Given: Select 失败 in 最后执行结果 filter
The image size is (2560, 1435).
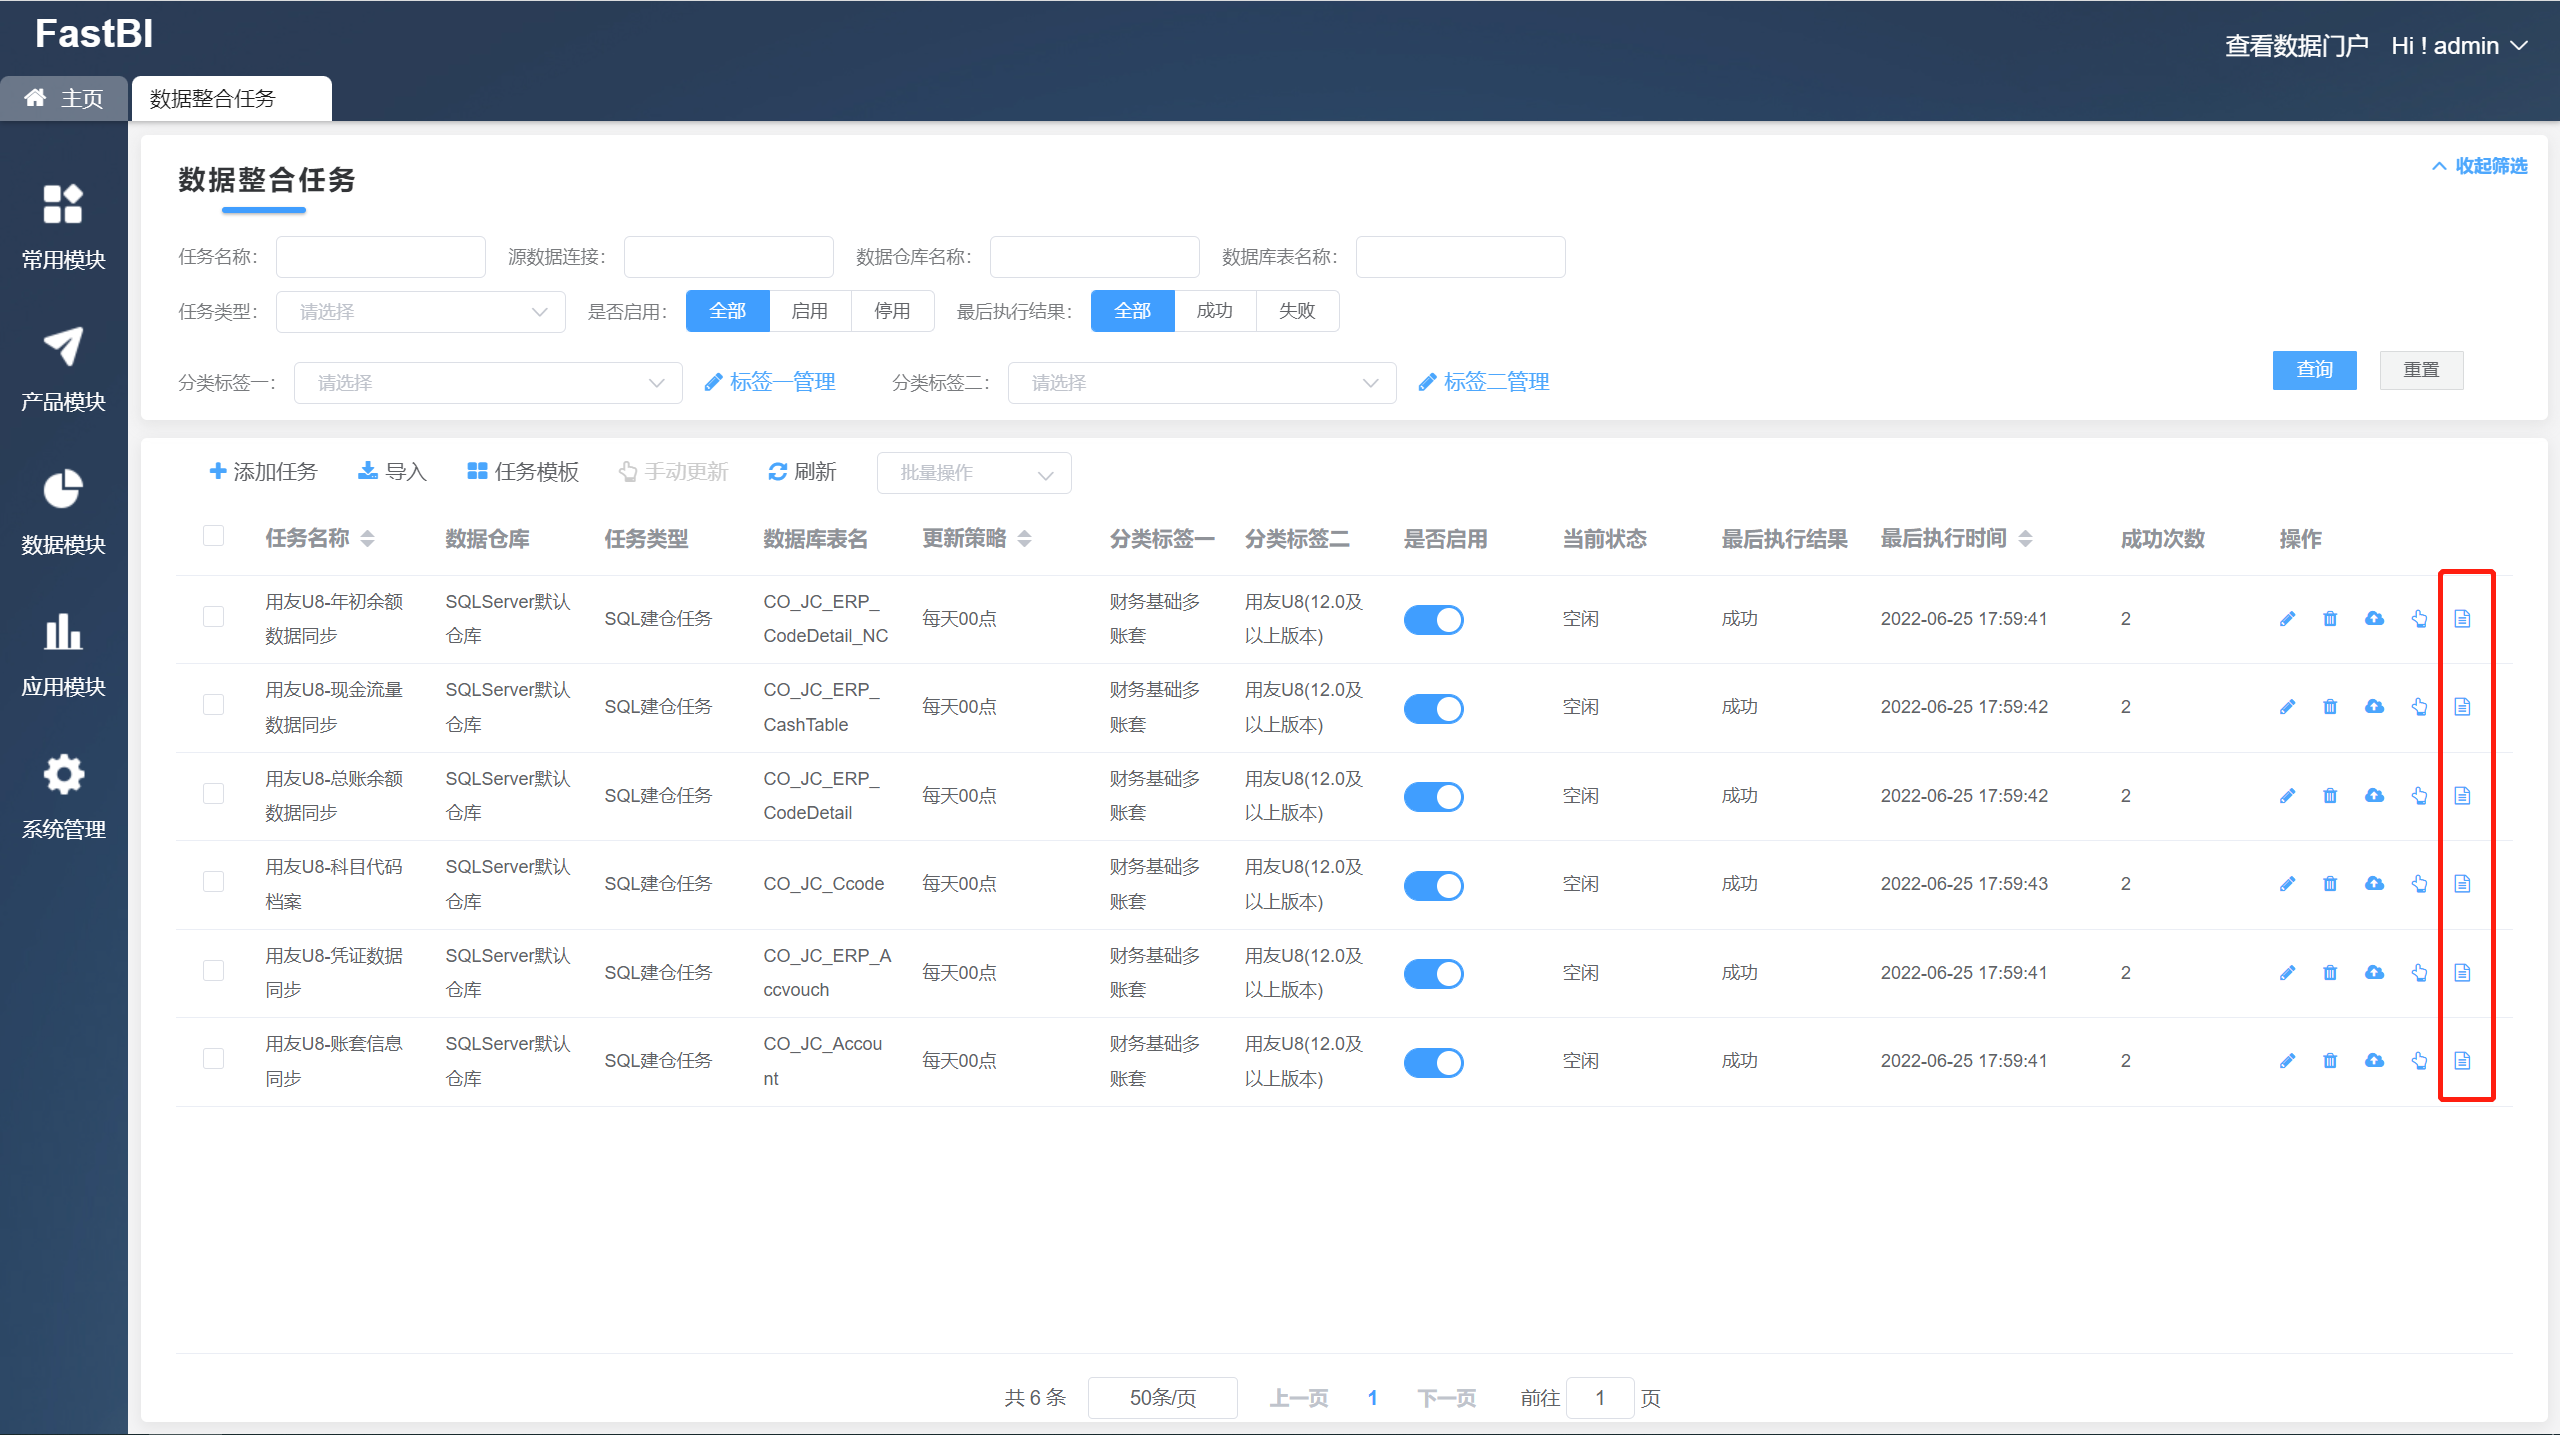Looking at the screenshot, I should (1297, 311).
